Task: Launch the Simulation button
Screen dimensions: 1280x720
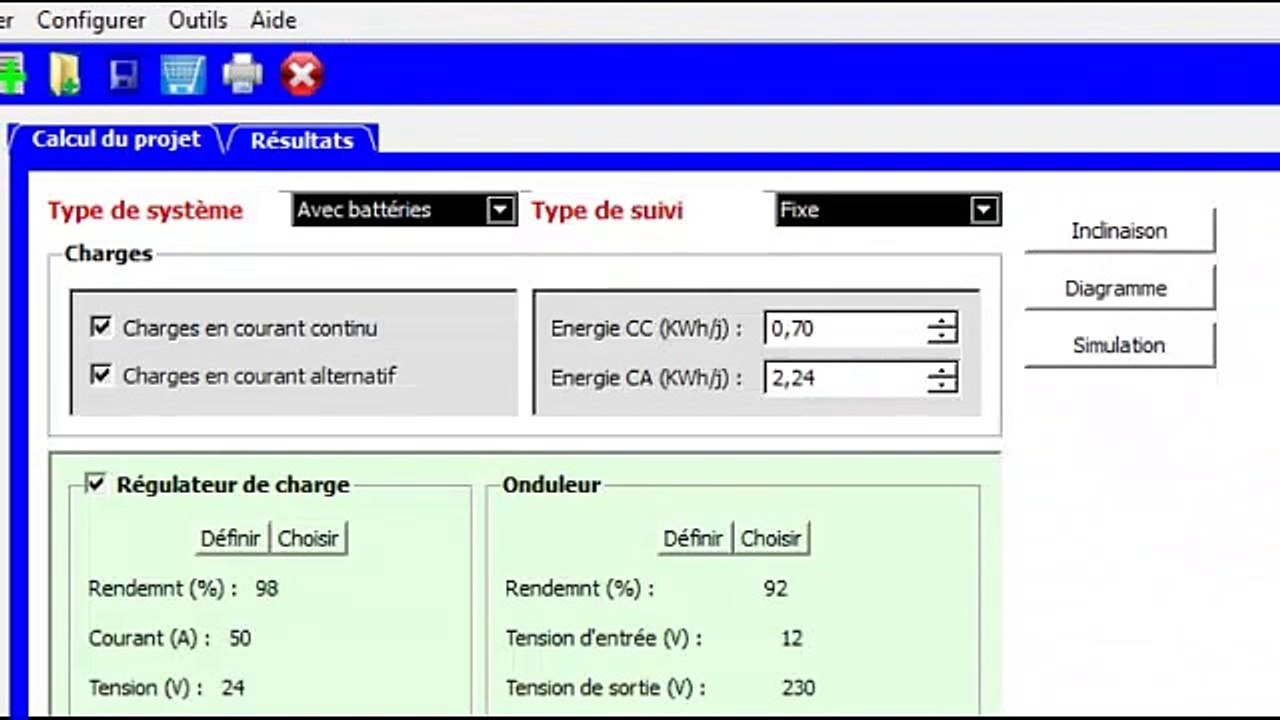Action: 1119,345
